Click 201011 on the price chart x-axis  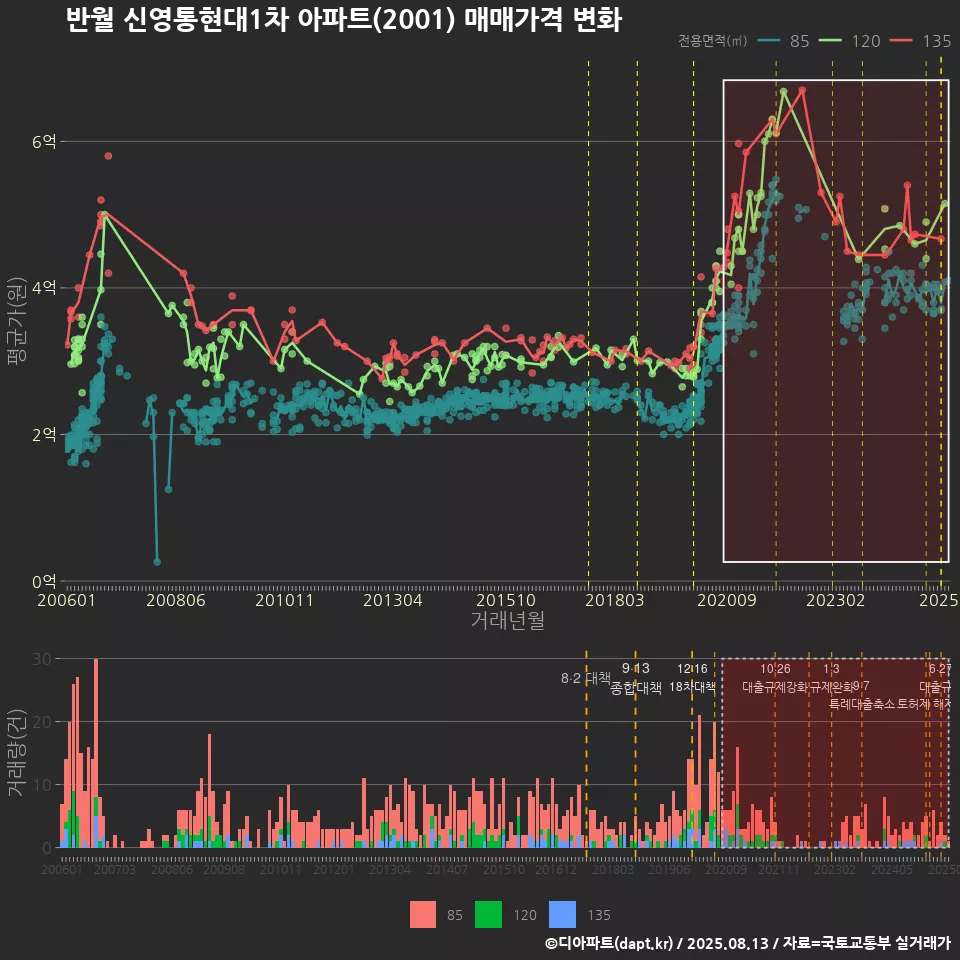coord(284,600)
